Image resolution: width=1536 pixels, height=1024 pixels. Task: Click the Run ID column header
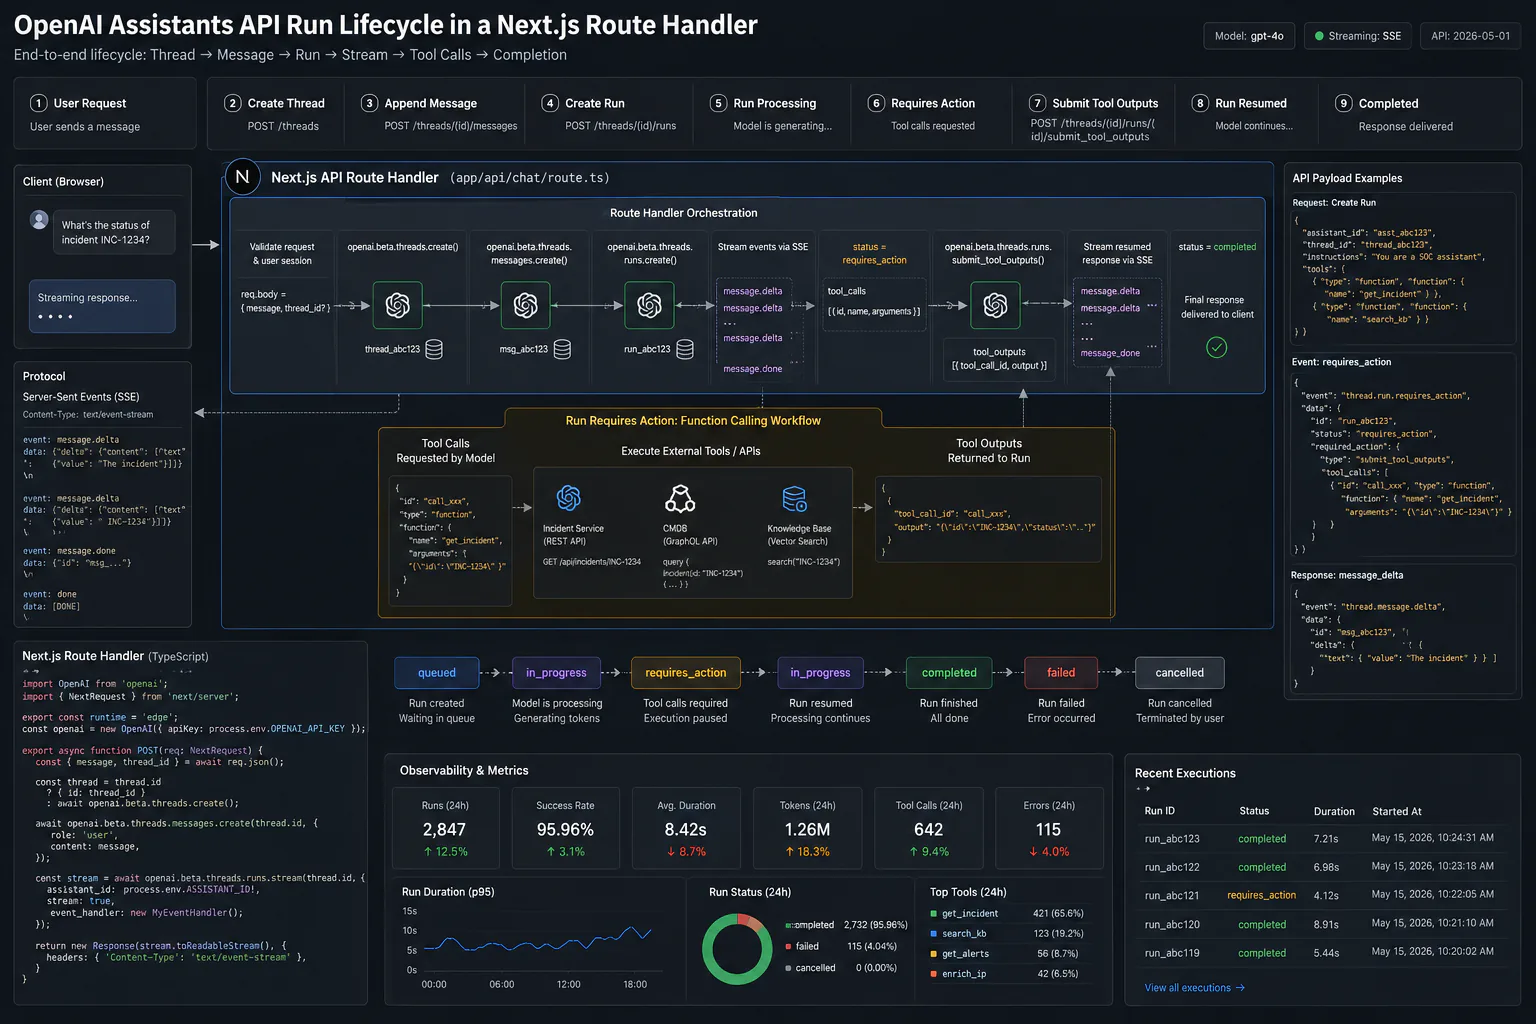coord(1159,811)
